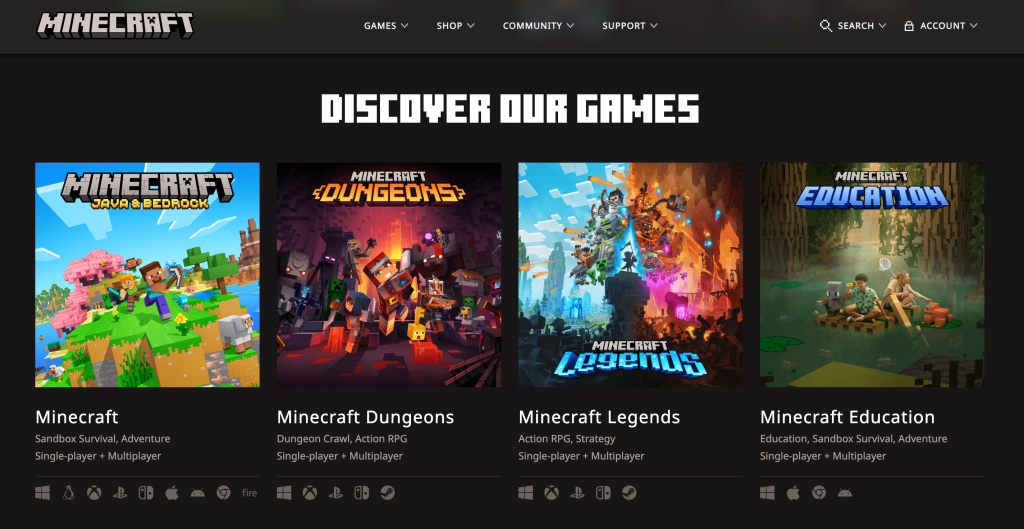1024x529 pixels.
Task: Click the Xbox icon under Minecraft Legends
Action: (551, 493)
